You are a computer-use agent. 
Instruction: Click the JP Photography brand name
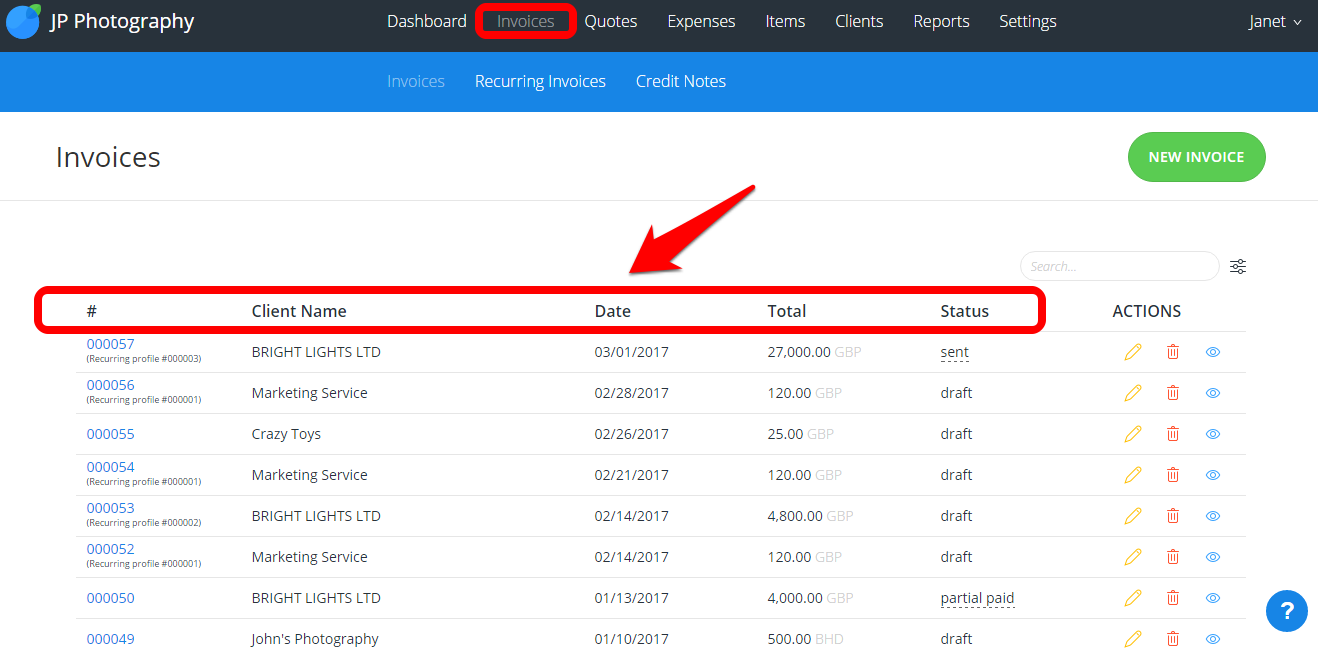122,21
